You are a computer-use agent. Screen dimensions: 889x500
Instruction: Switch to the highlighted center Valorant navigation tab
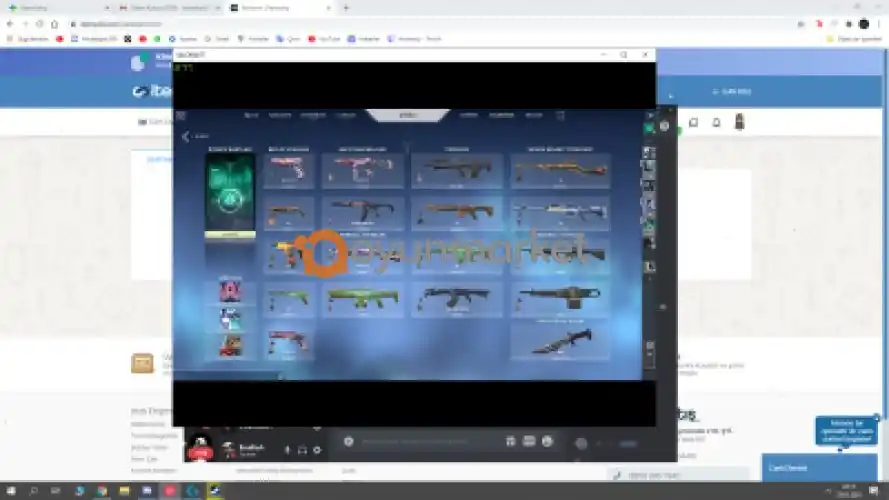point(406,116)
